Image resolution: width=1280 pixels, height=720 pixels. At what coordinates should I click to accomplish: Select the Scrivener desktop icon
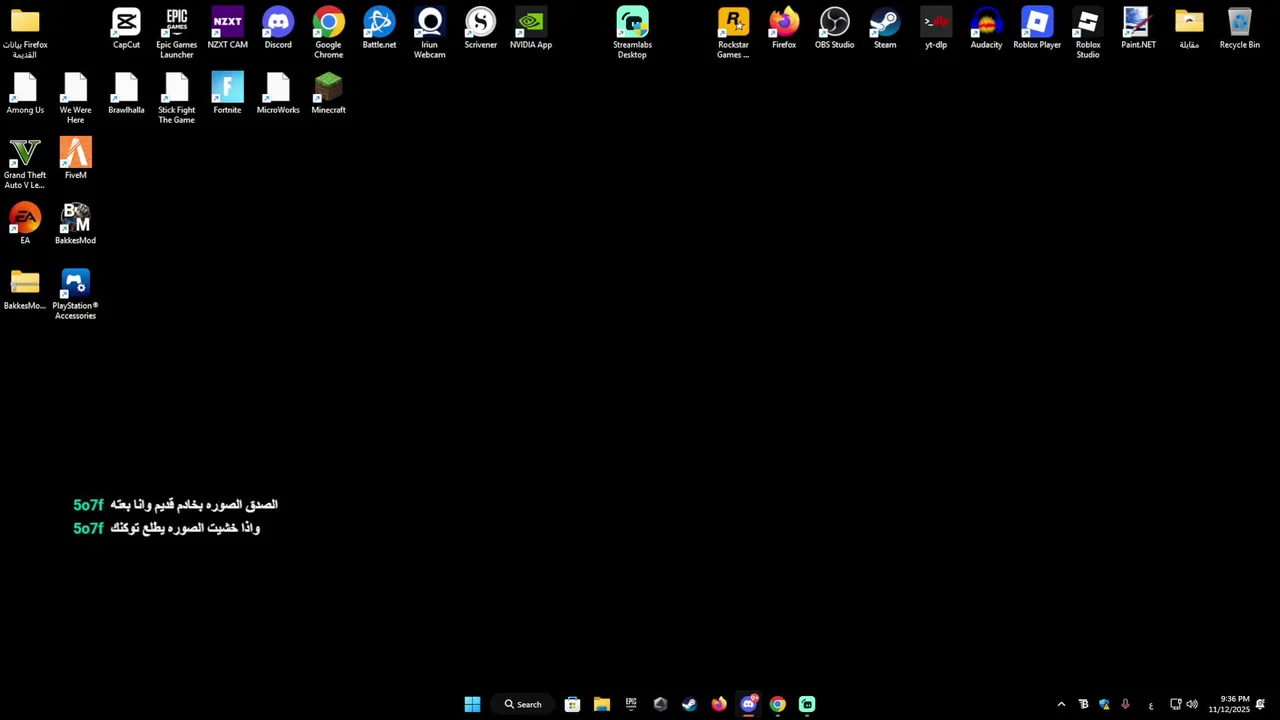tap(480, 29)
